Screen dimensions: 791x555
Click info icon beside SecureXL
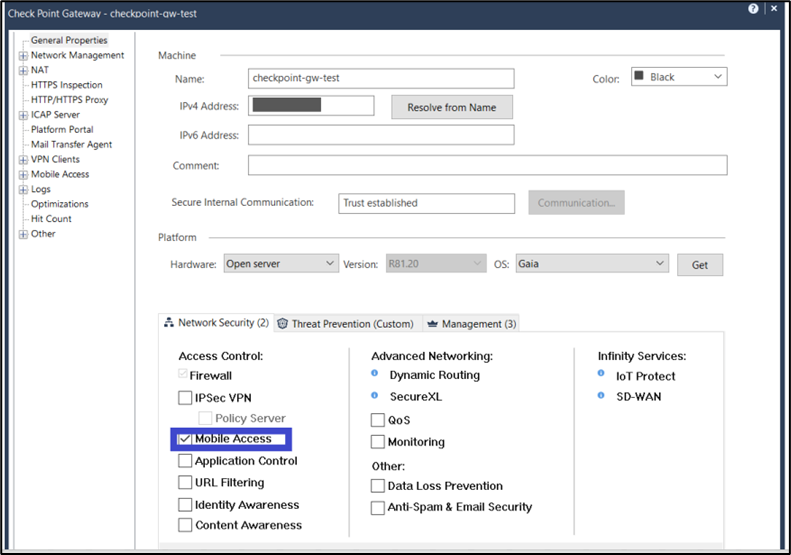tap(375, 396)
